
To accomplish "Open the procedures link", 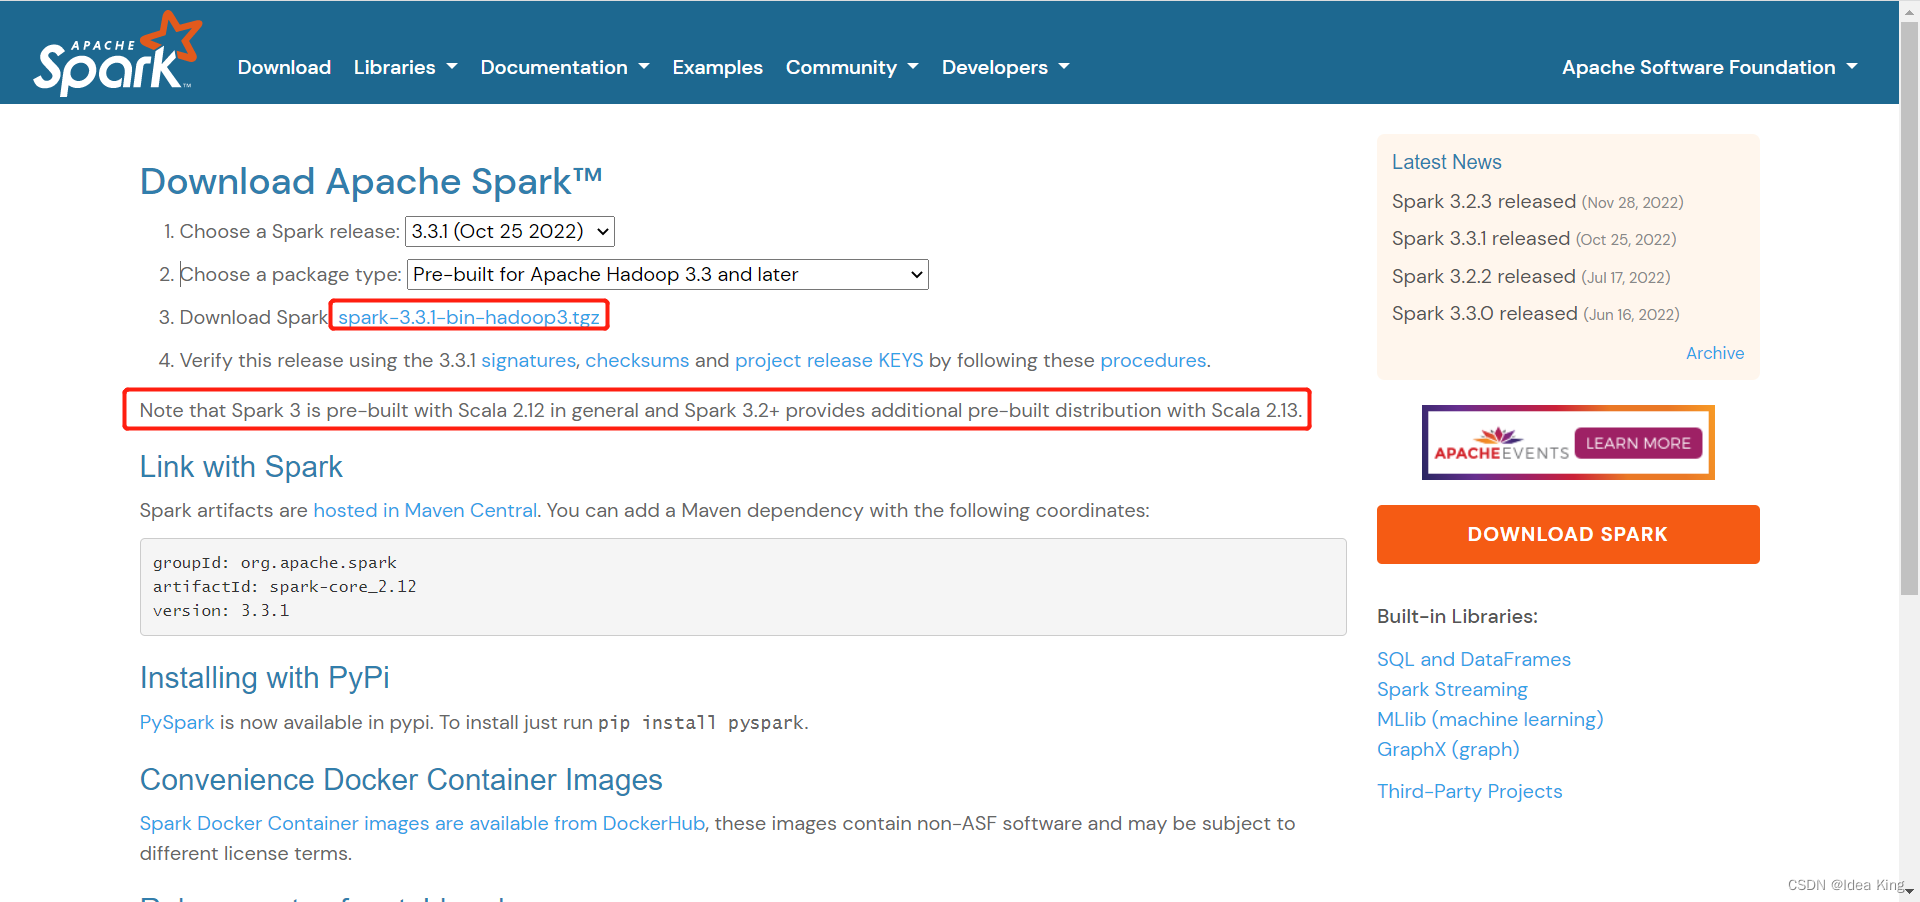I will click(1153, 360).
